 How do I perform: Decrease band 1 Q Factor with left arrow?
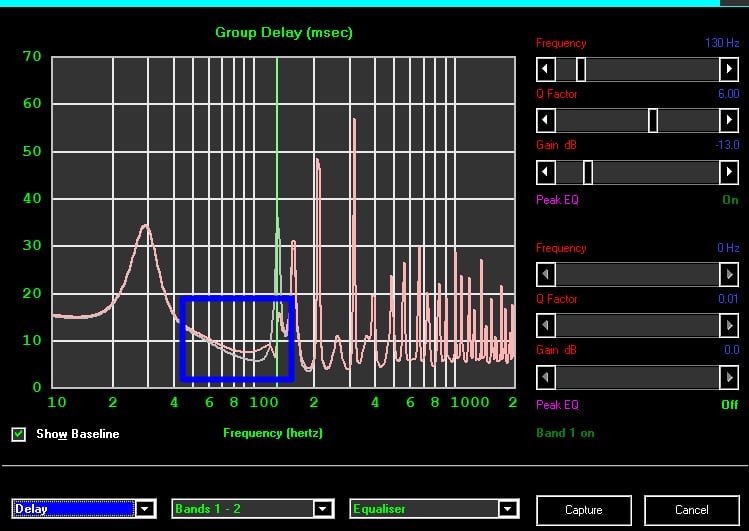point(546,120)
